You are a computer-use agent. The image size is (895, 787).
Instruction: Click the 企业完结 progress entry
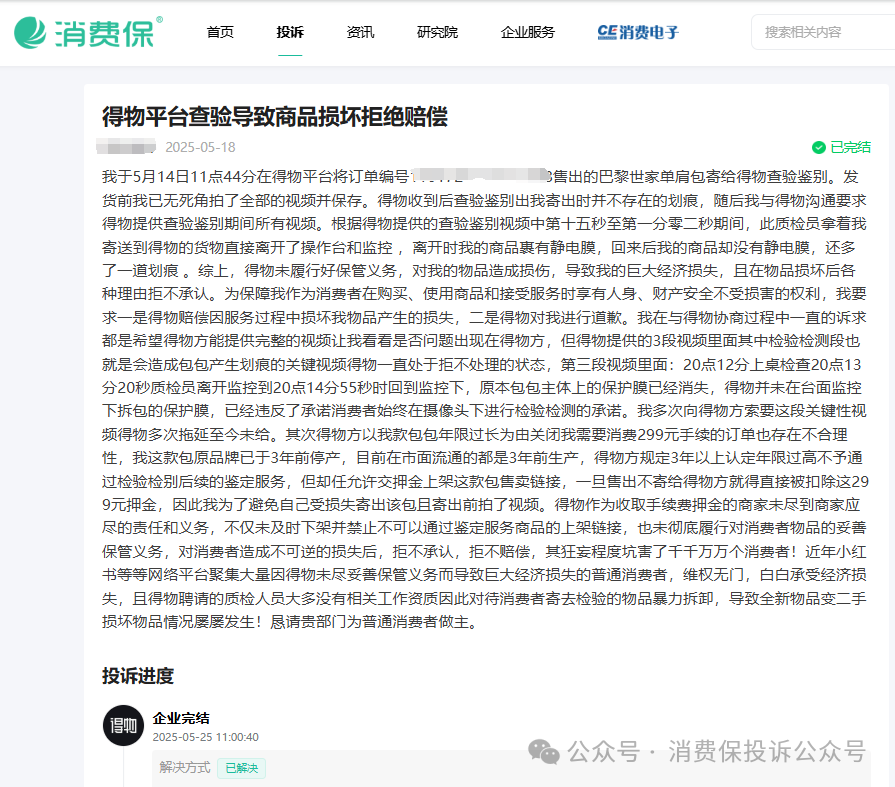tap(181, 718)
